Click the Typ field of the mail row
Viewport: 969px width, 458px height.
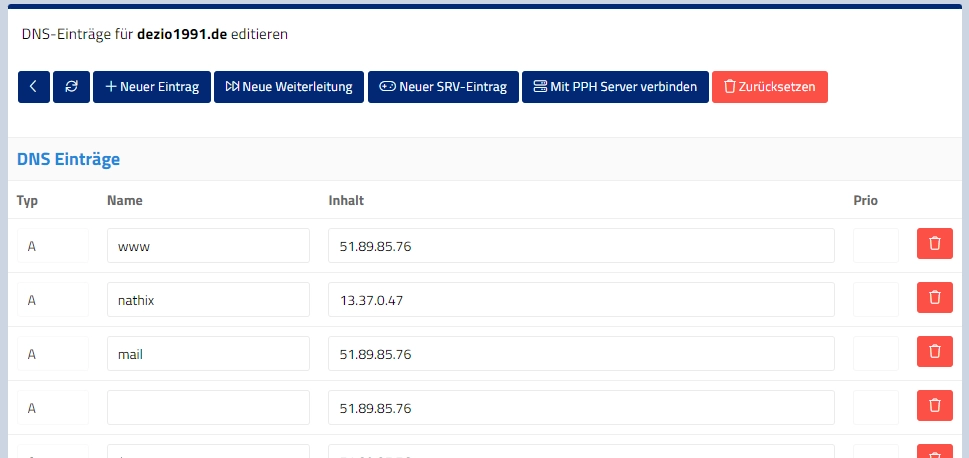point(53,354)
